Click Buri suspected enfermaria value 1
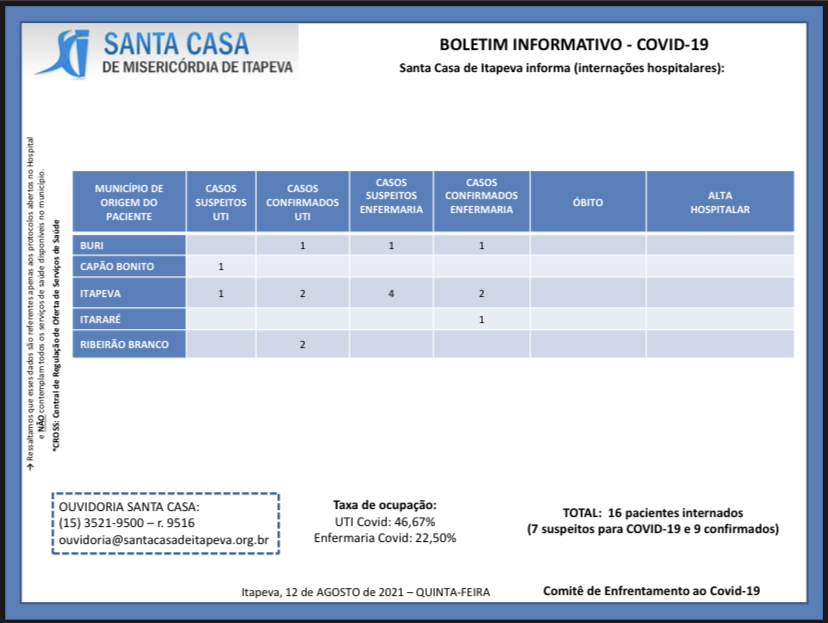 391,246
